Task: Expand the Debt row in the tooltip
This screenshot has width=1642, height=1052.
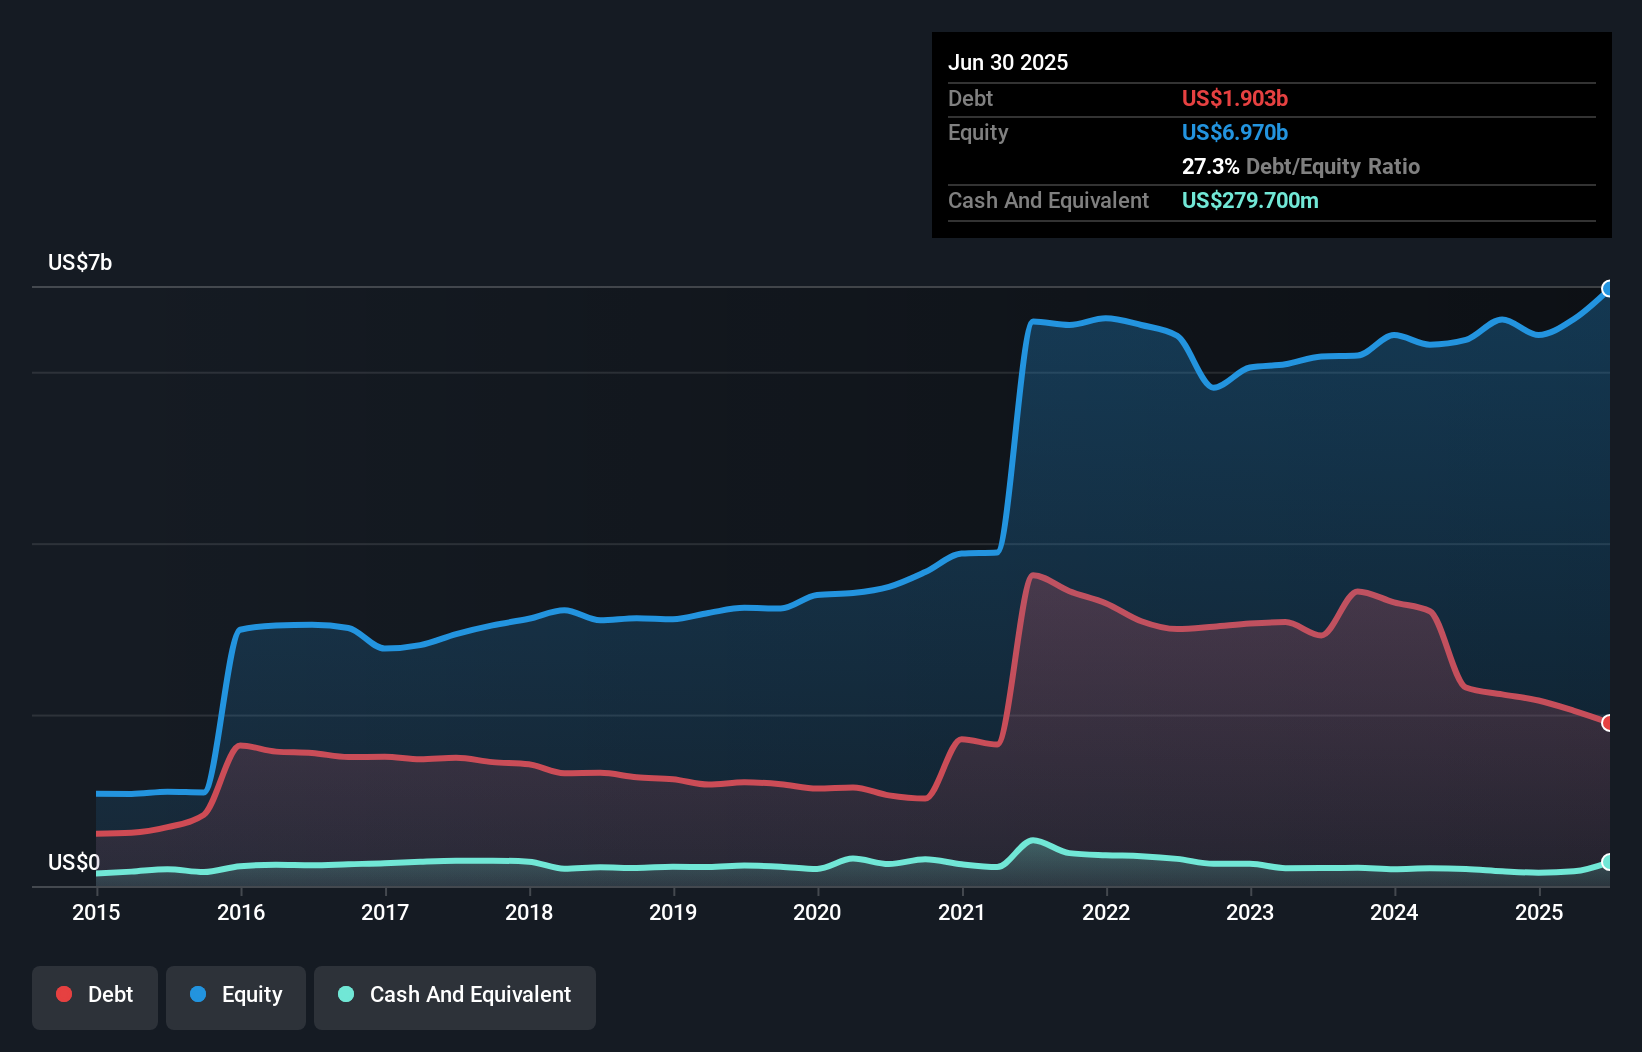Action: pyautogui.click(x=1115, y=99)
